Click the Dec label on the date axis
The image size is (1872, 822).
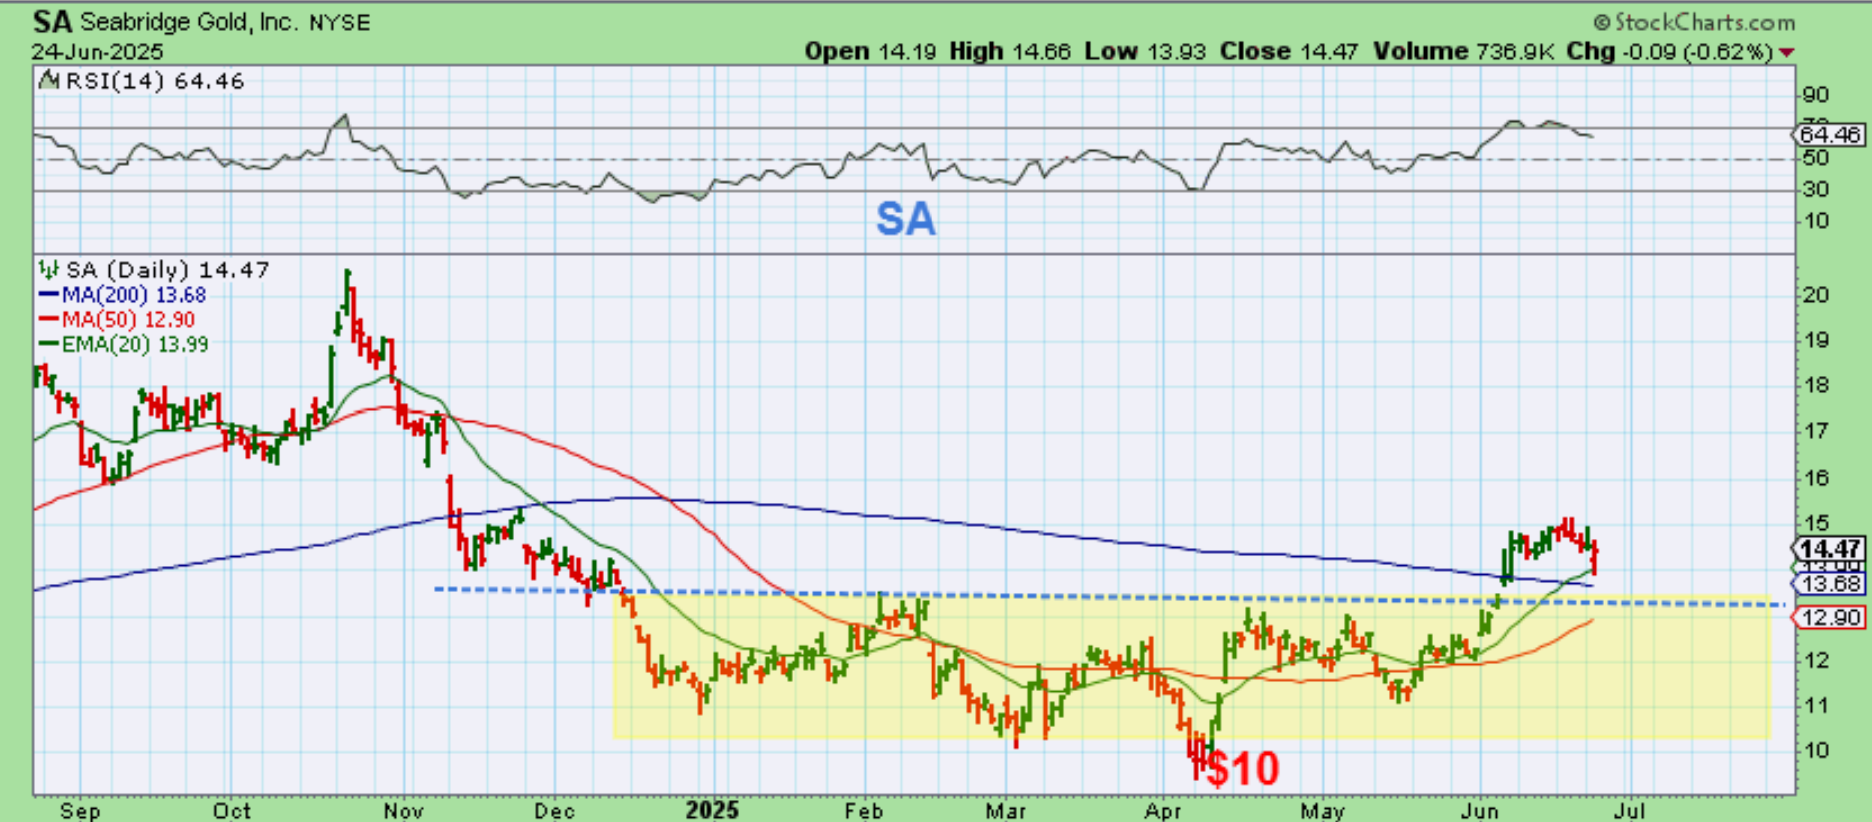[x=554, y=810]
